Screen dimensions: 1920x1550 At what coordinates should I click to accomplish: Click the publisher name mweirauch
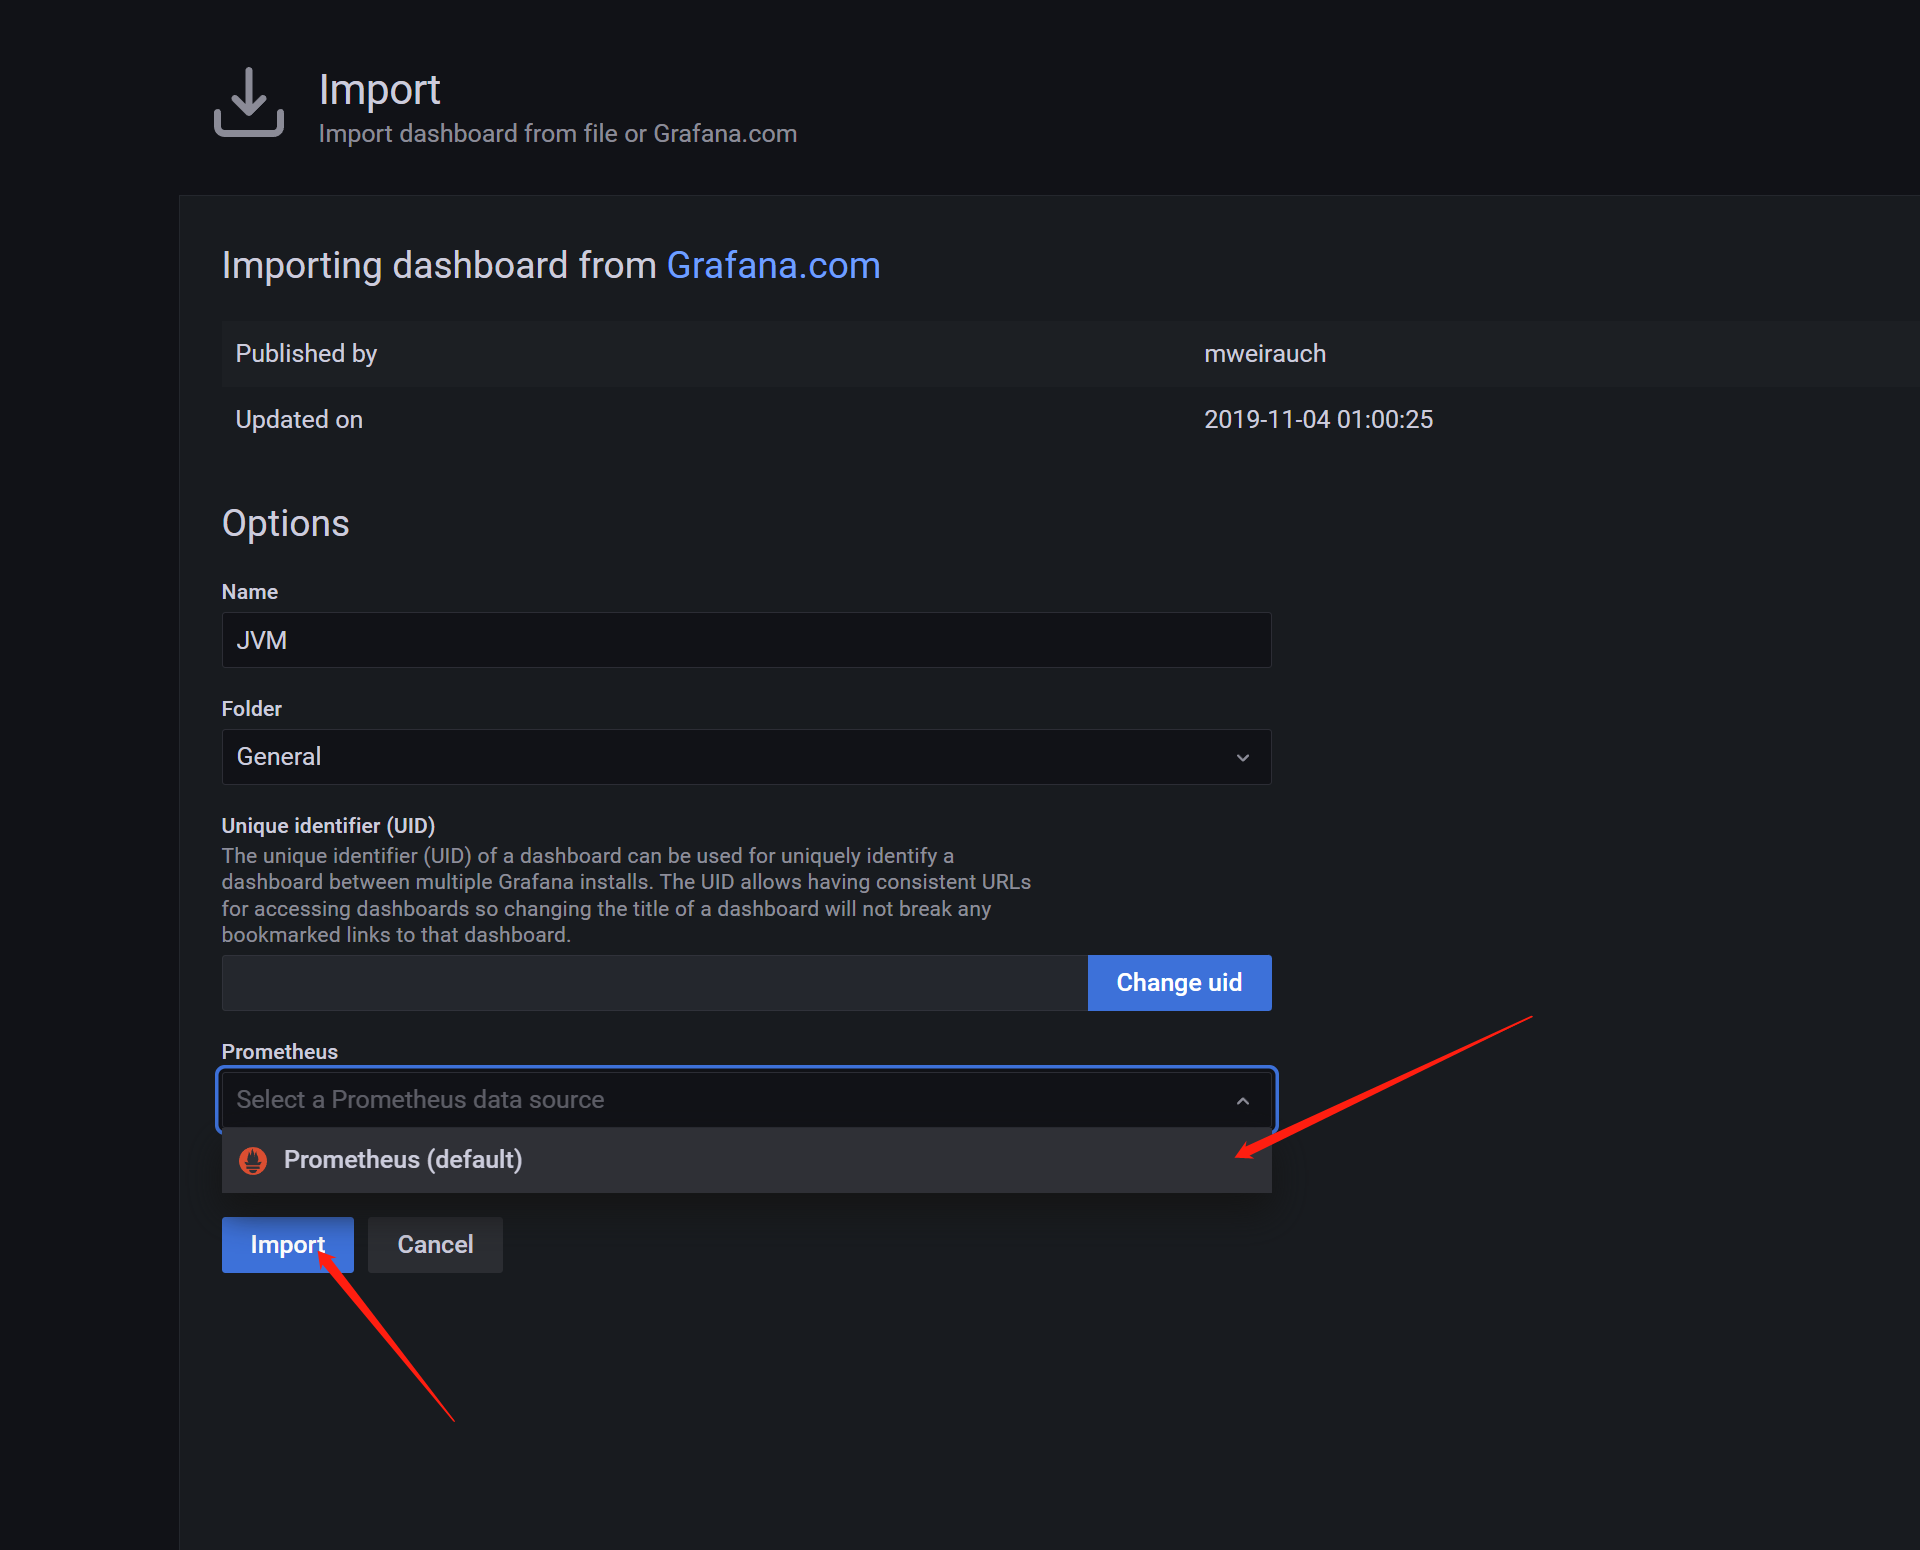click(x=1265, y=354)
